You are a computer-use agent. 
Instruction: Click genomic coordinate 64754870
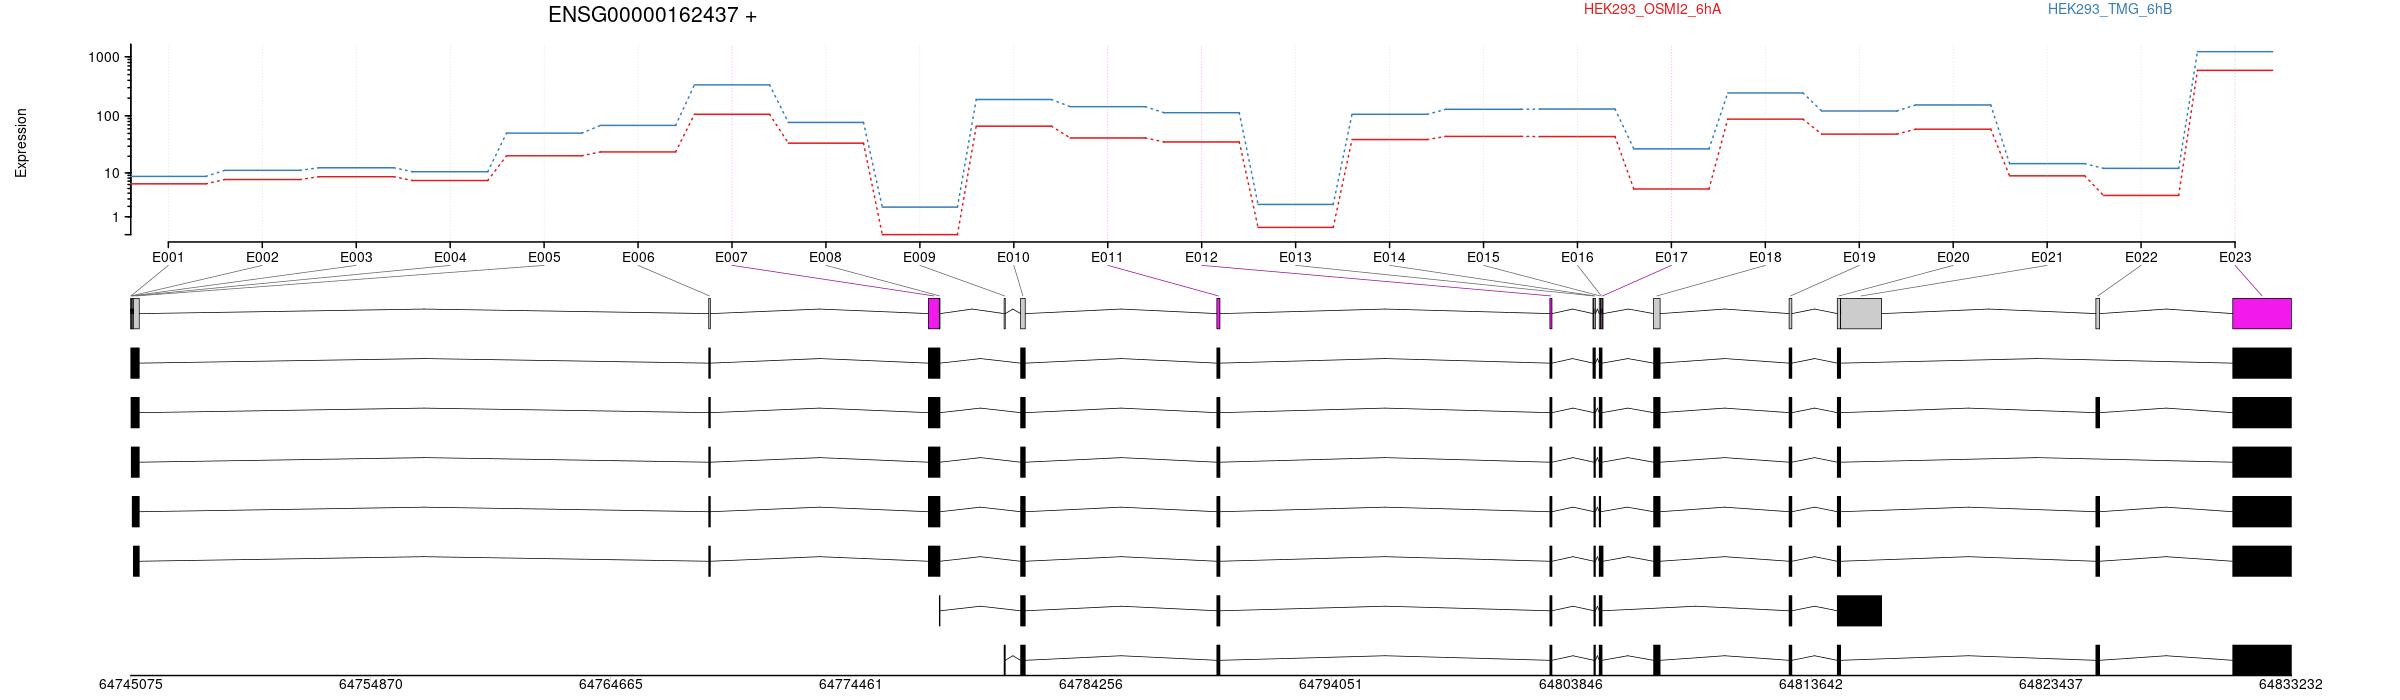[x=370, y=685]
